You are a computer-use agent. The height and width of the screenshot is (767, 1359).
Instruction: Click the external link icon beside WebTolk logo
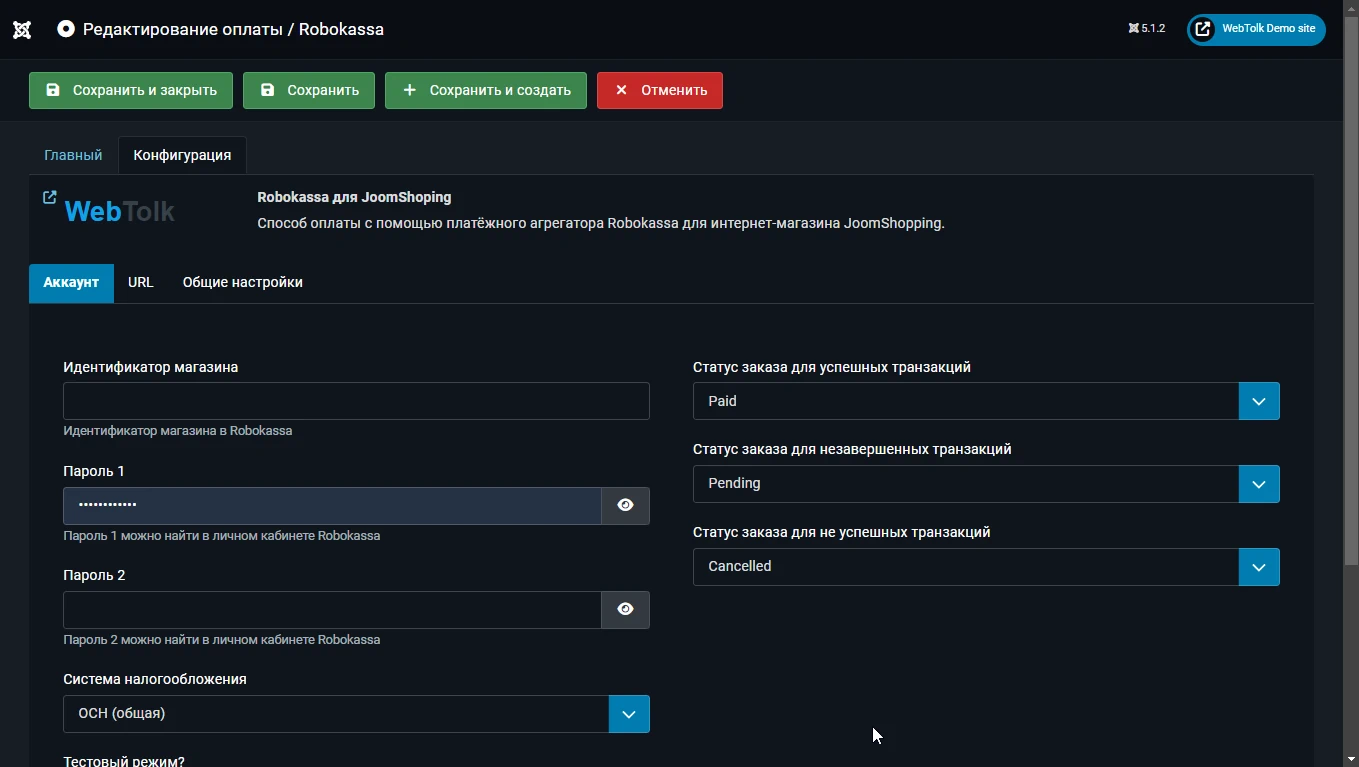click(50, 197)
